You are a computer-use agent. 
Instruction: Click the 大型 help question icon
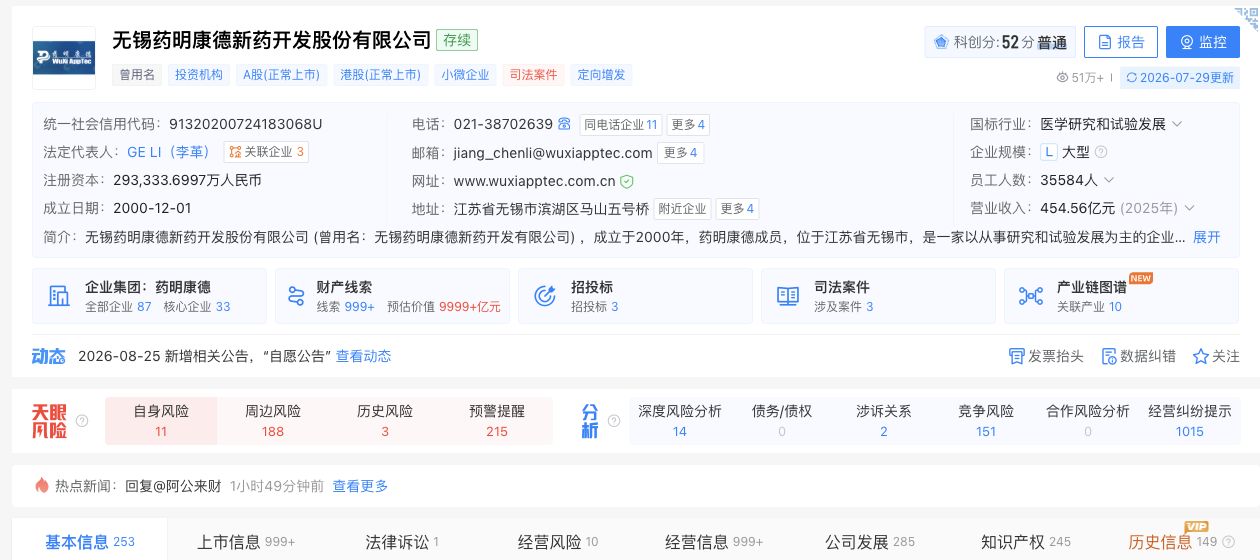coord(1101,152)
